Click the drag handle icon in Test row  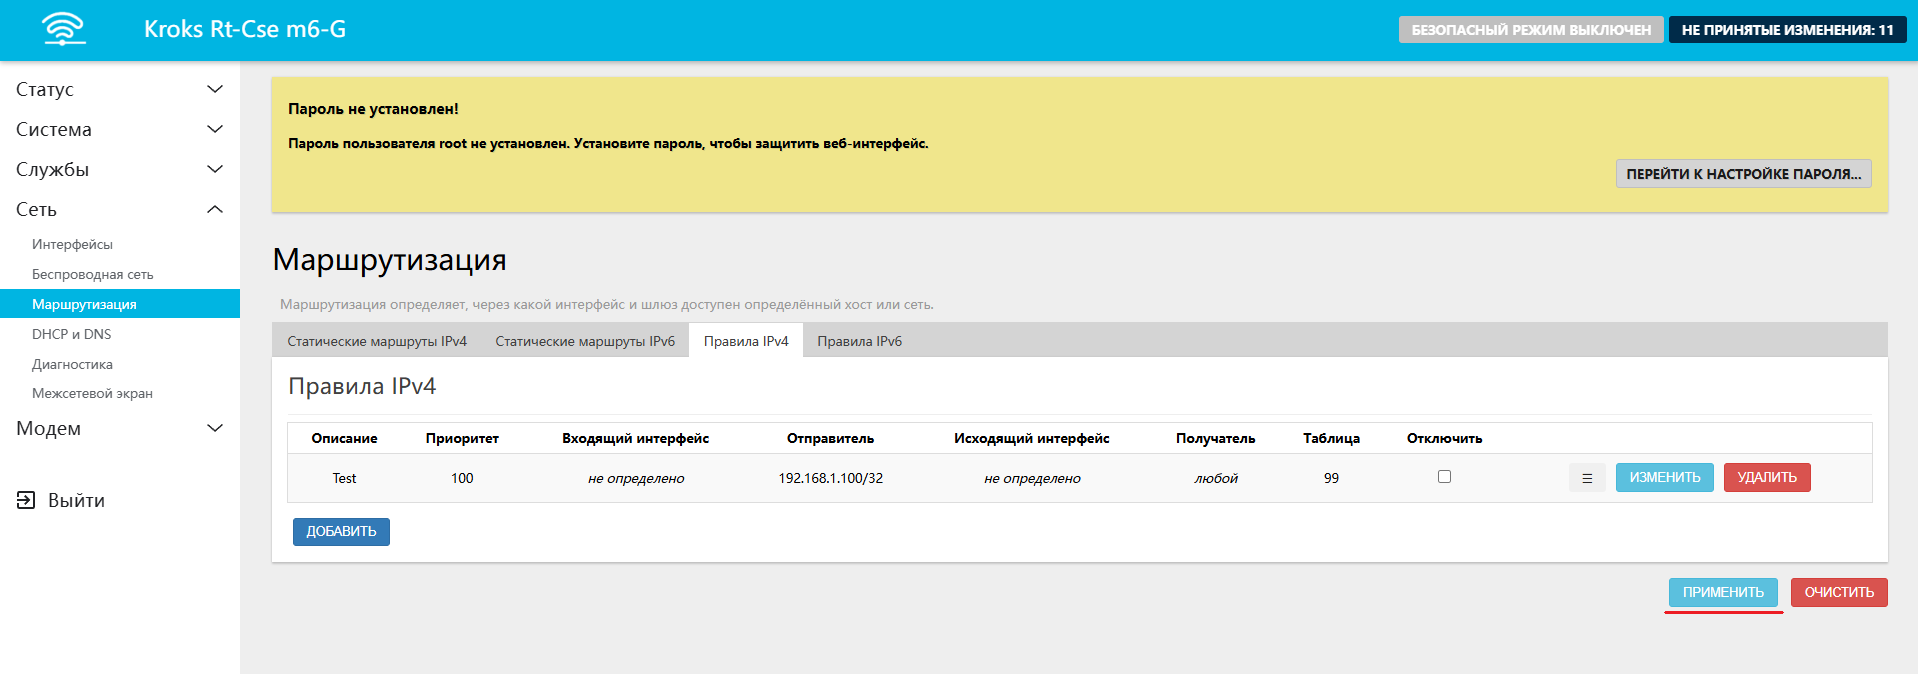coord(1586,478)
